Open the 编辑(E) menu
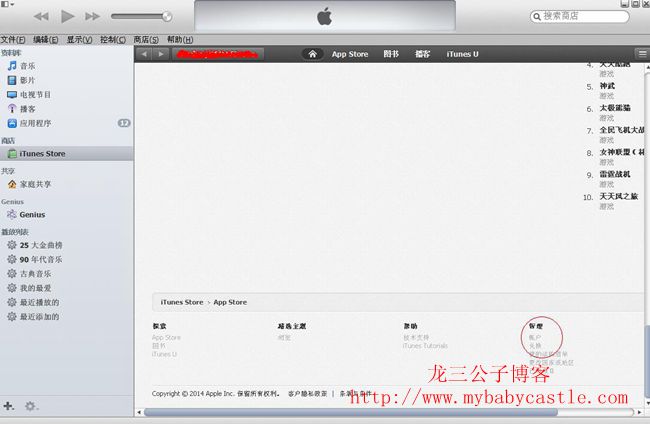 46,40
